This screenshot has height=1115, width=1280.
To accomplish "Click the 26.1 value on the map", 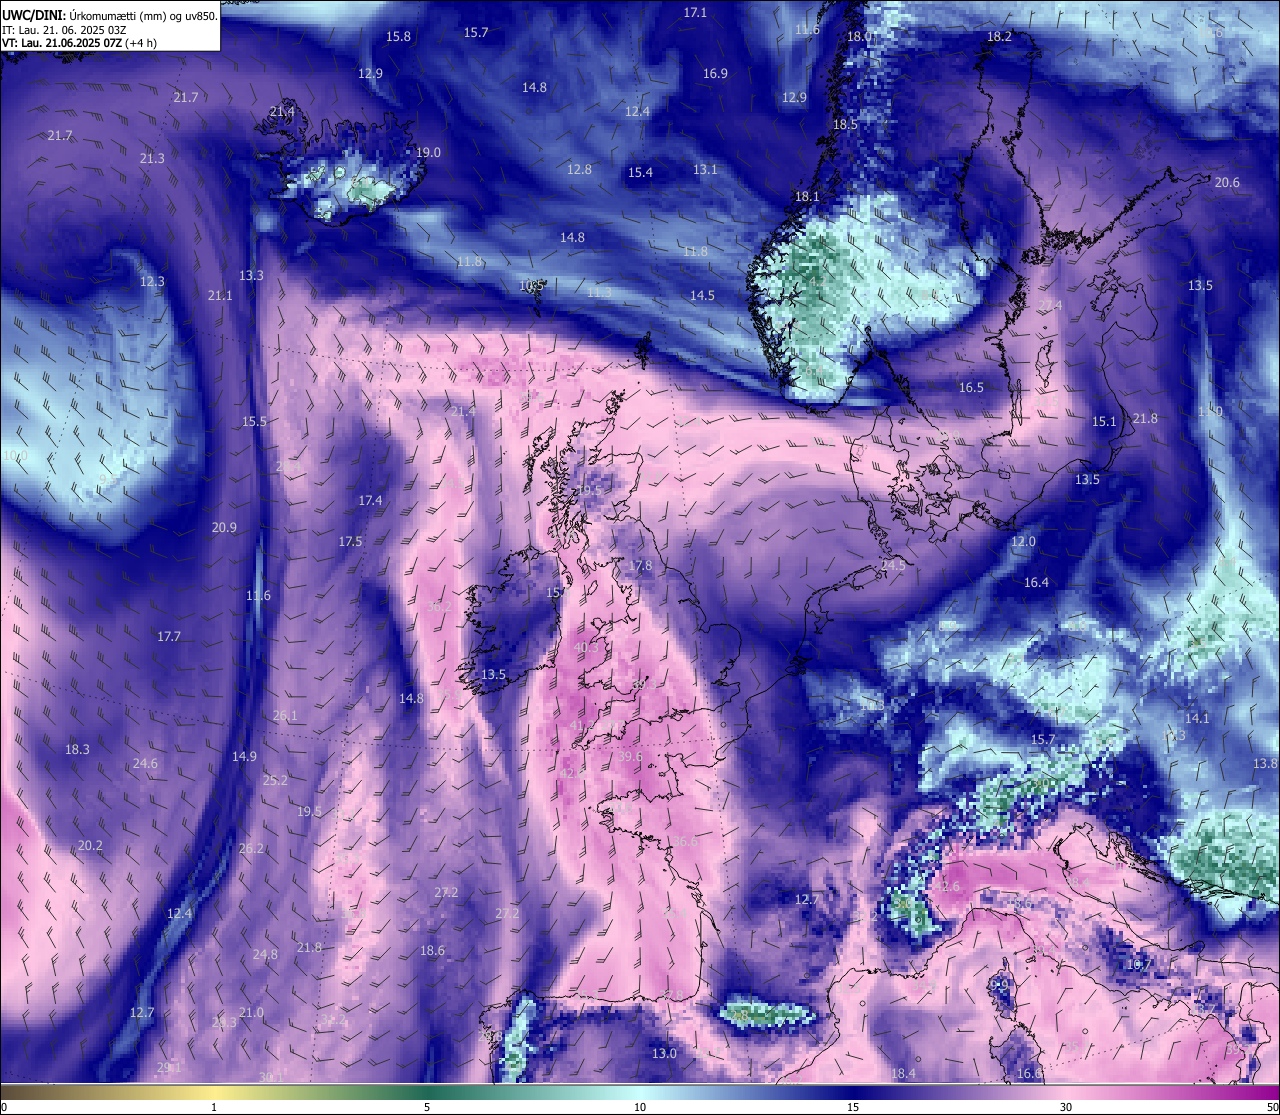I will tap(285, 716).
